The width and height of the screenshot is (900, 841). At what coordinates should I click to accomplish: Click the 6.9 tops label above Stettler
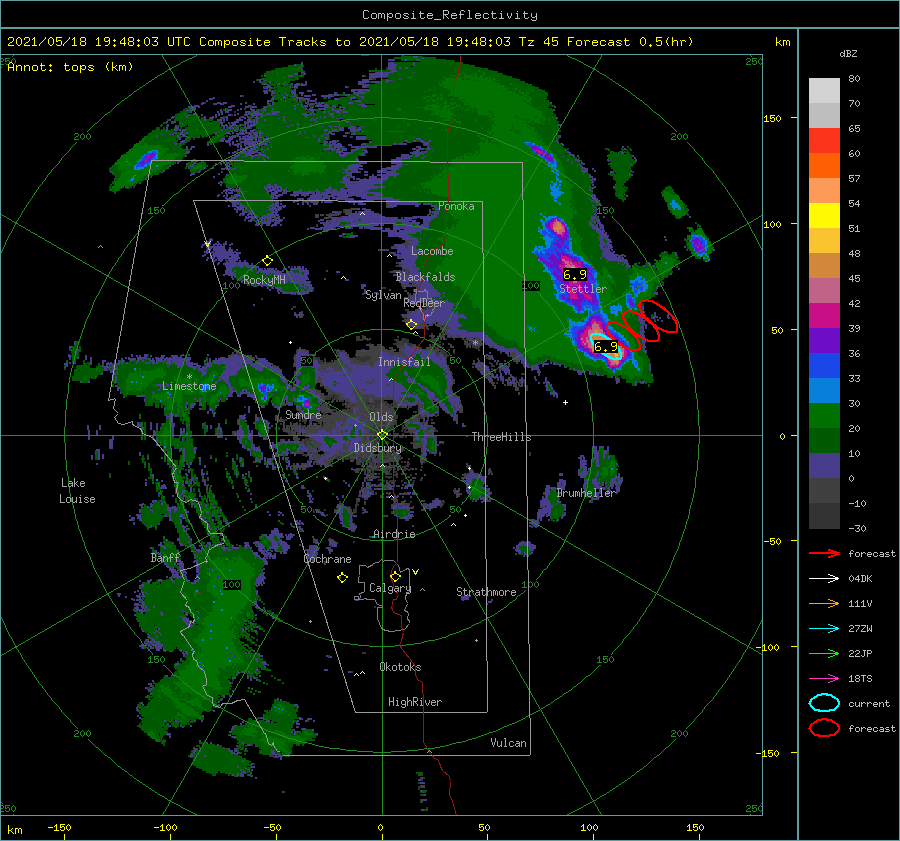click(x=575, y=275)
